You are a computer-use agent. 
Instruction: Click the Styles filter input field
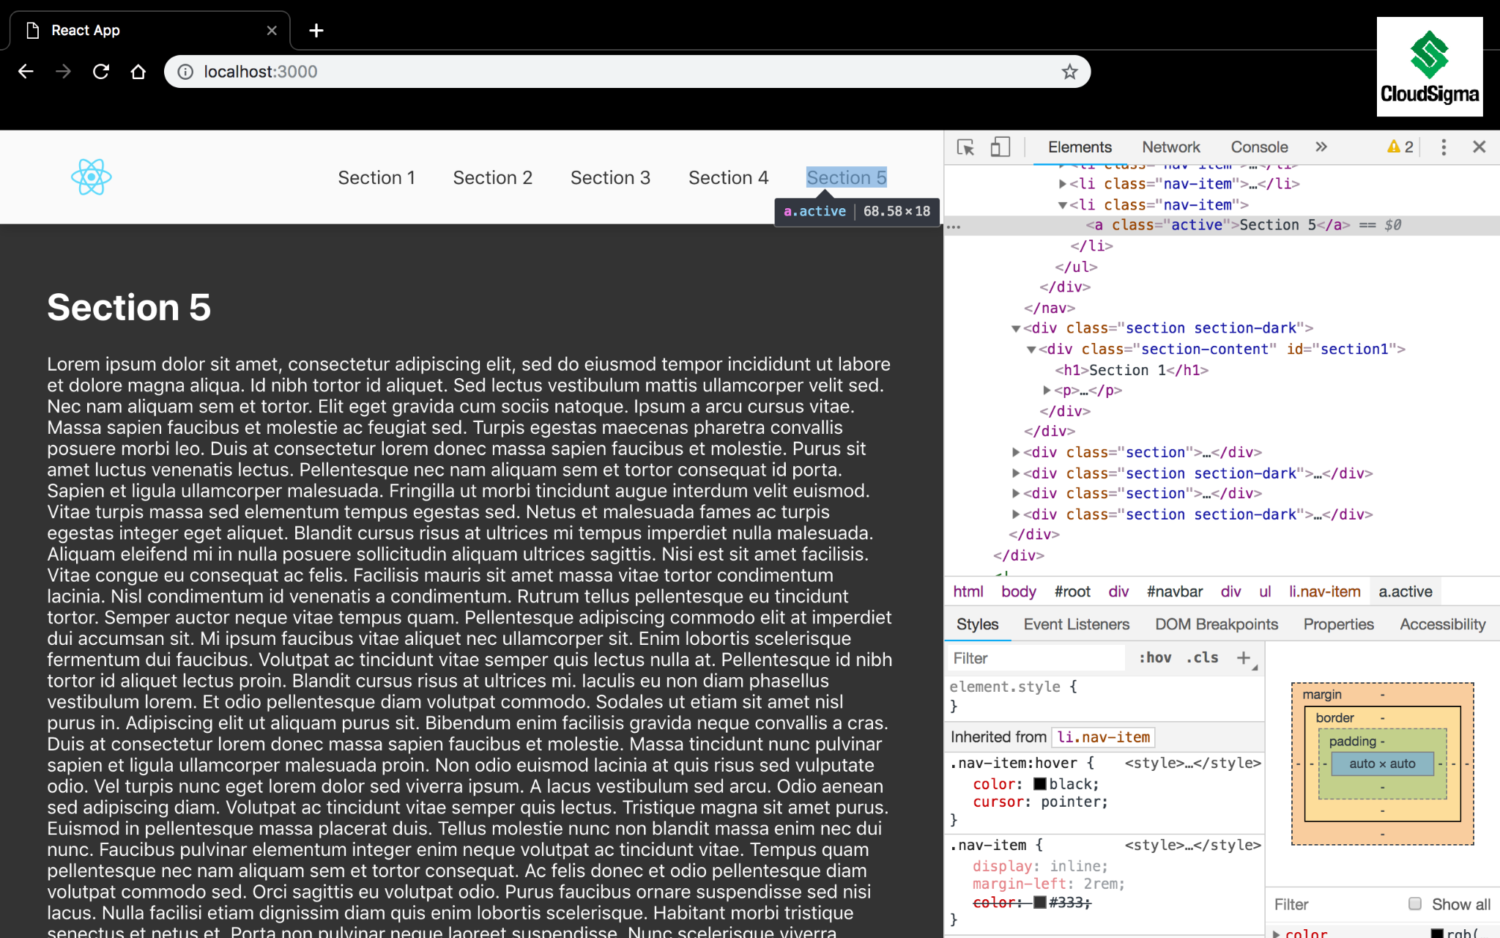click(1035, 658)
